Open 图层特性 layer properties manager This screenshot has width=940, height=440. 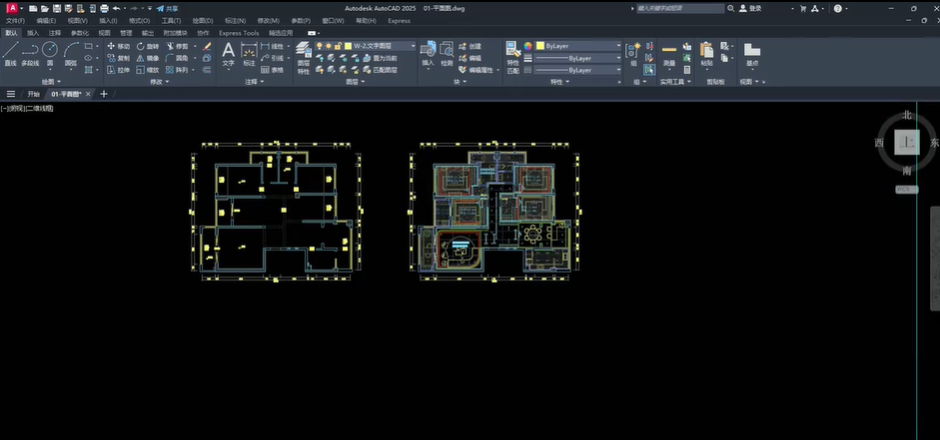click(x=303, y=58)
